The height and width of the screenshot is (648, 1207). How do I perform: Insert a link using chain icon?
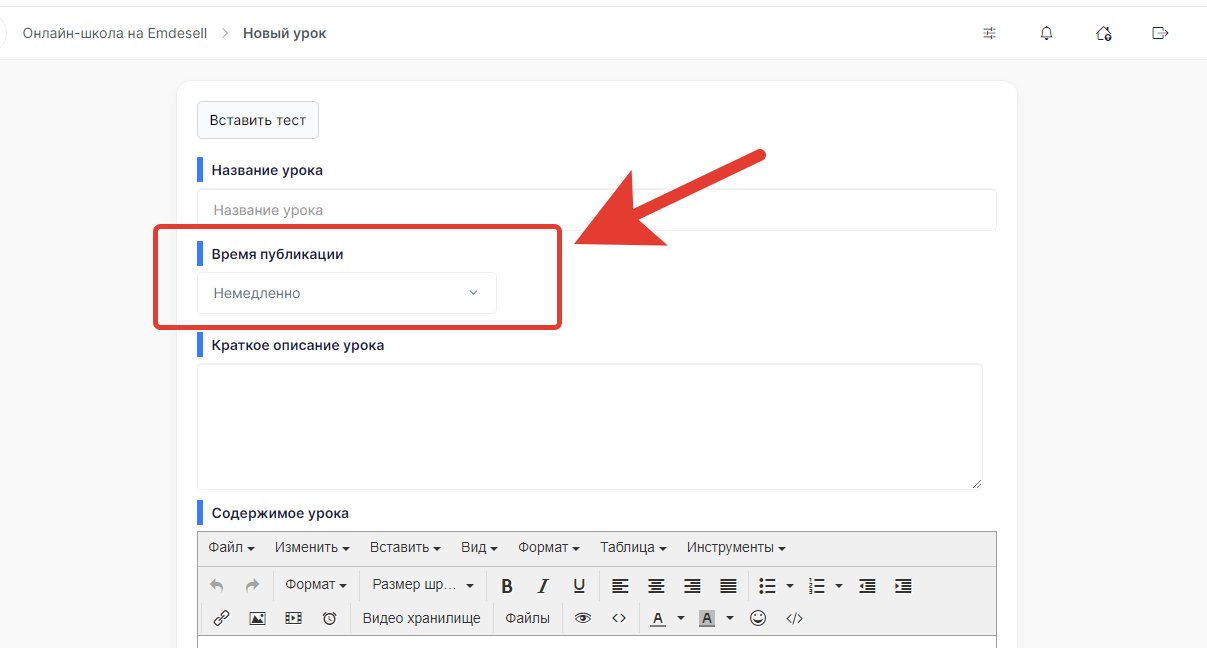pyautogui.click(x=222, y=618)
